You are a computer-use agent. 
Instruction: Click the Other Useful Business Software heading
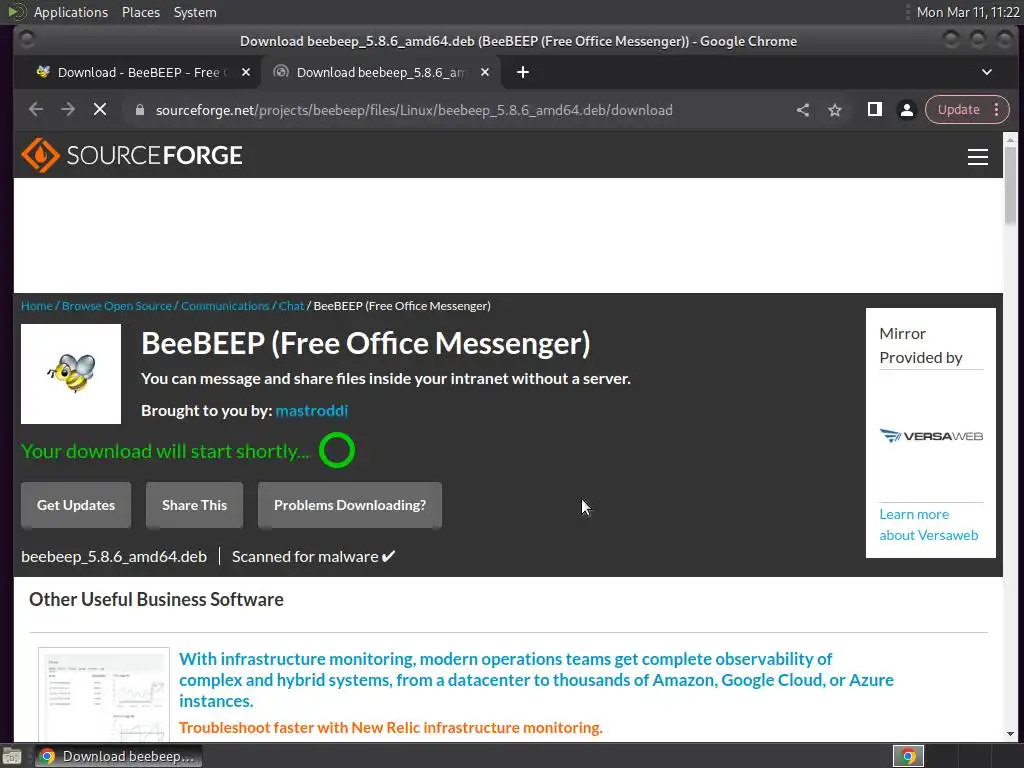tap(156, 600)
